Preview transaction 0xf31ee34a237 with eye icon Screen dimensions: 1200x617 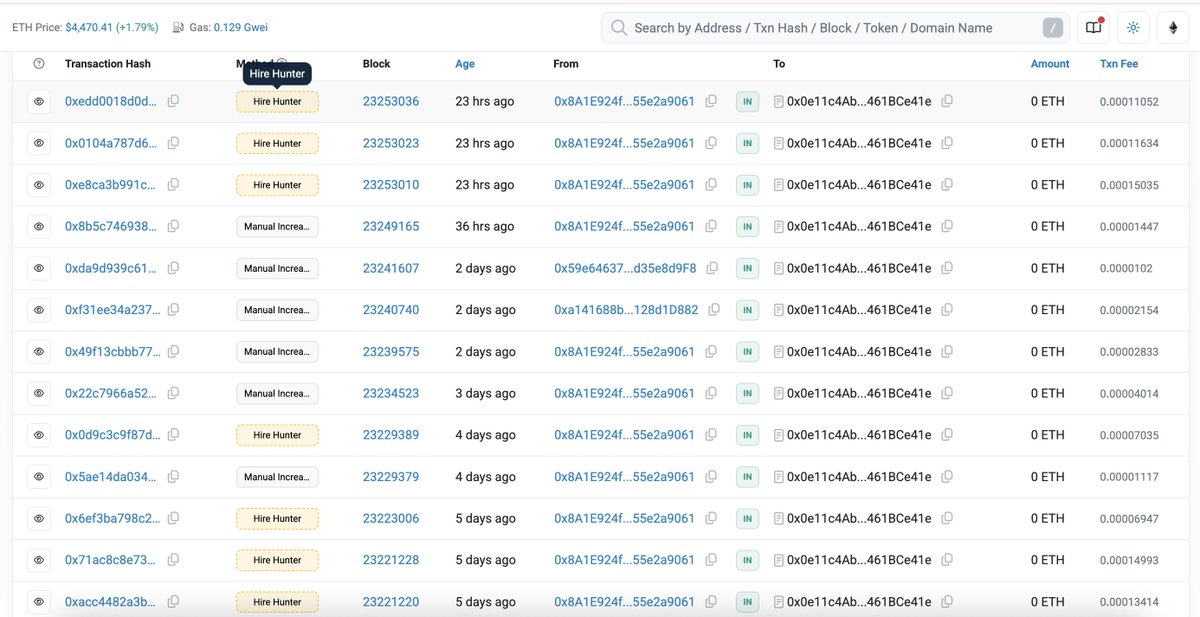(x=39, y=310)
